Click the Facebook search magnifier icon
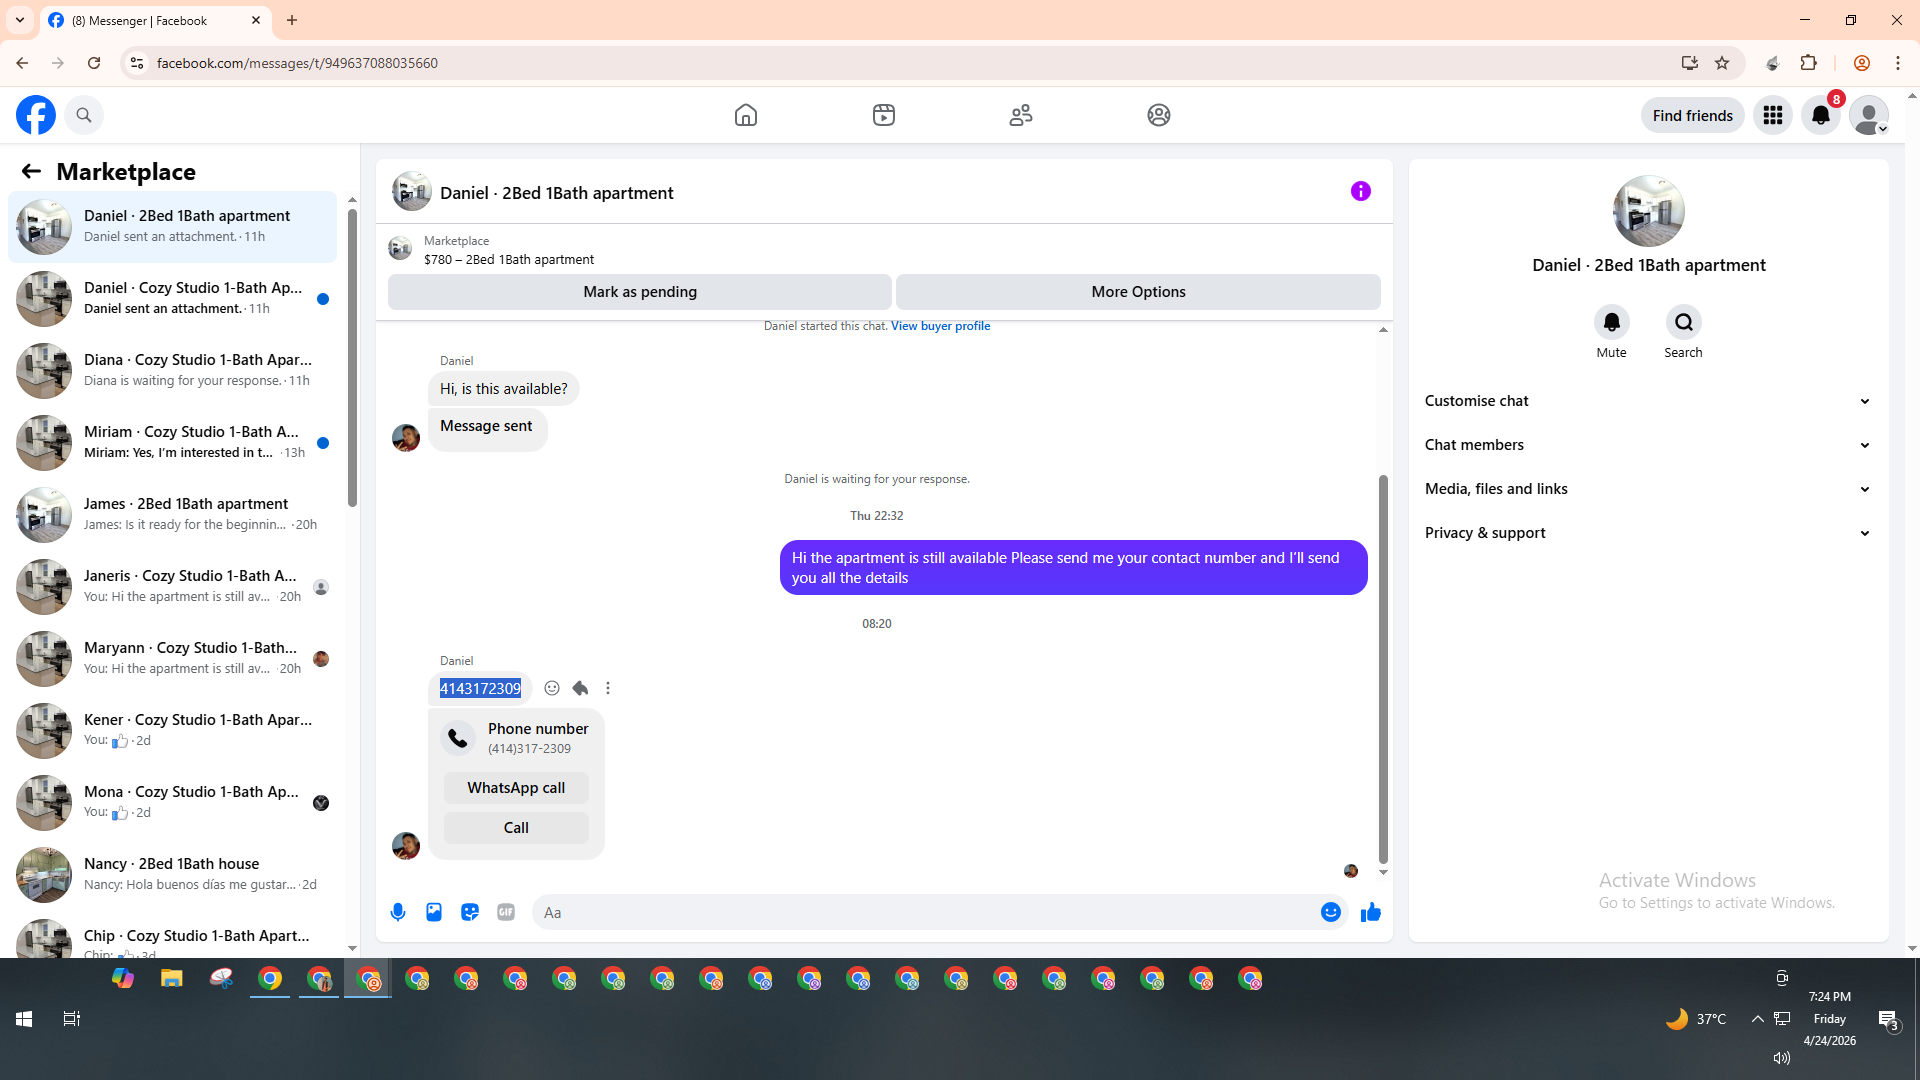This screenshot has width=1920, height=1080. click(84, 115)
